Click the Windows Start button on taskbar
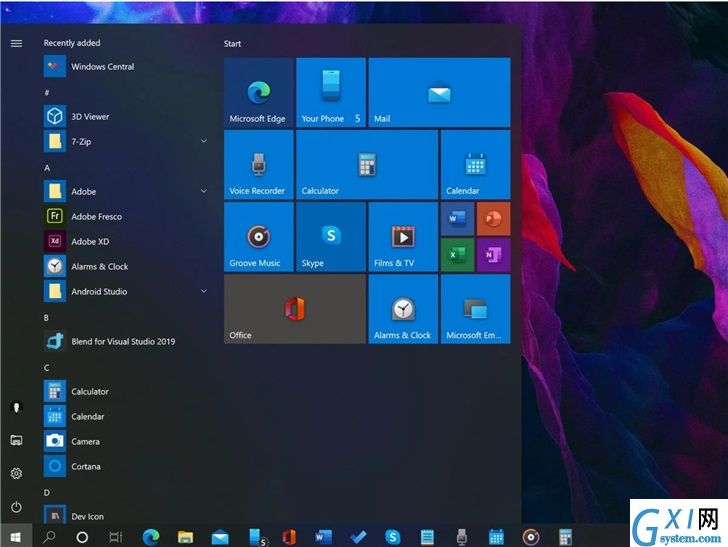This screenshot has width=728, height=547. coord(16,537)
